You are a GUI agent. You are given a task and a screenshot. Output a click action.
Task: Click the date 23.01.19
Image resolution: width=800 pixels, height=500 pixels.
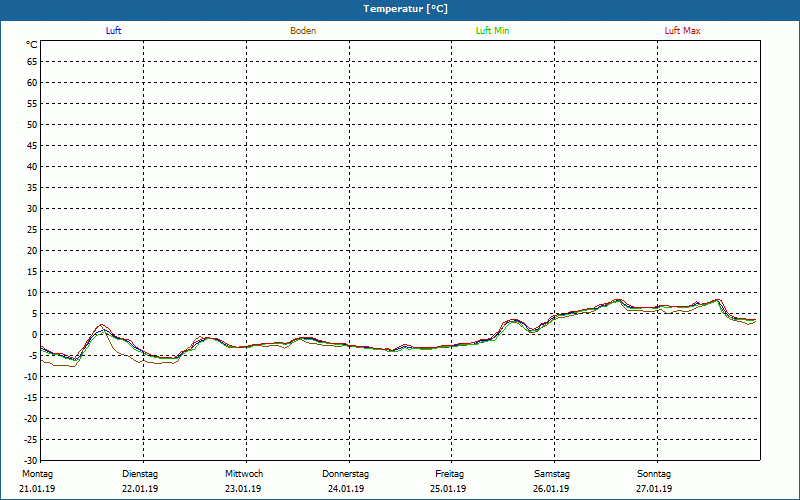(x=243, y=489)
